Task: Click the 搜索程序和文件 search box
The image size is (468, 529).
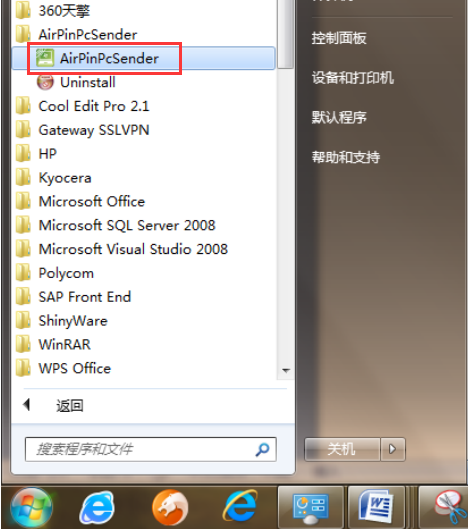Action: (x=150, y=449)
